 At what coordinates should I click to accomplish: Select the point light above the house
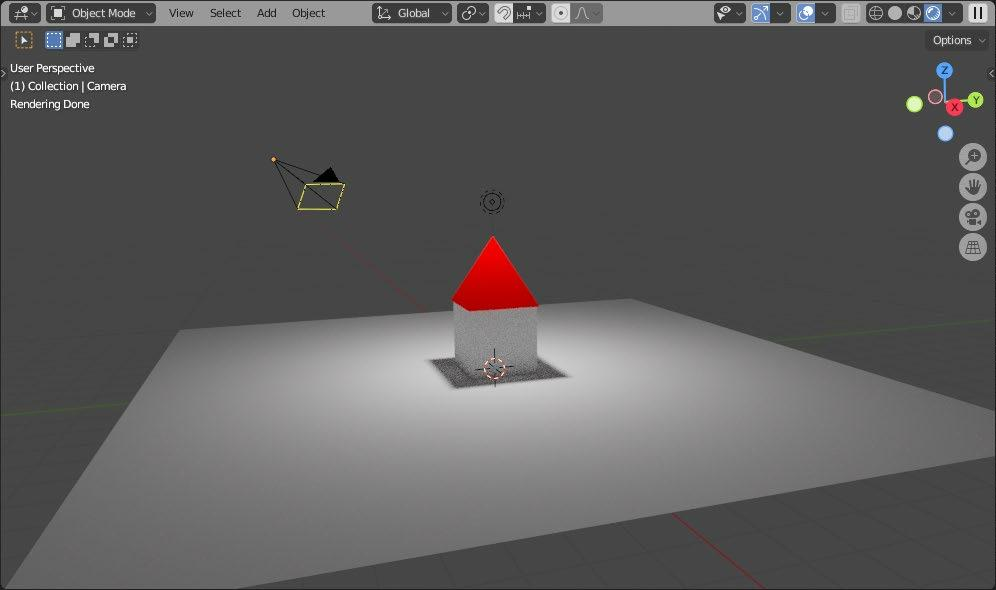[492, 202]
